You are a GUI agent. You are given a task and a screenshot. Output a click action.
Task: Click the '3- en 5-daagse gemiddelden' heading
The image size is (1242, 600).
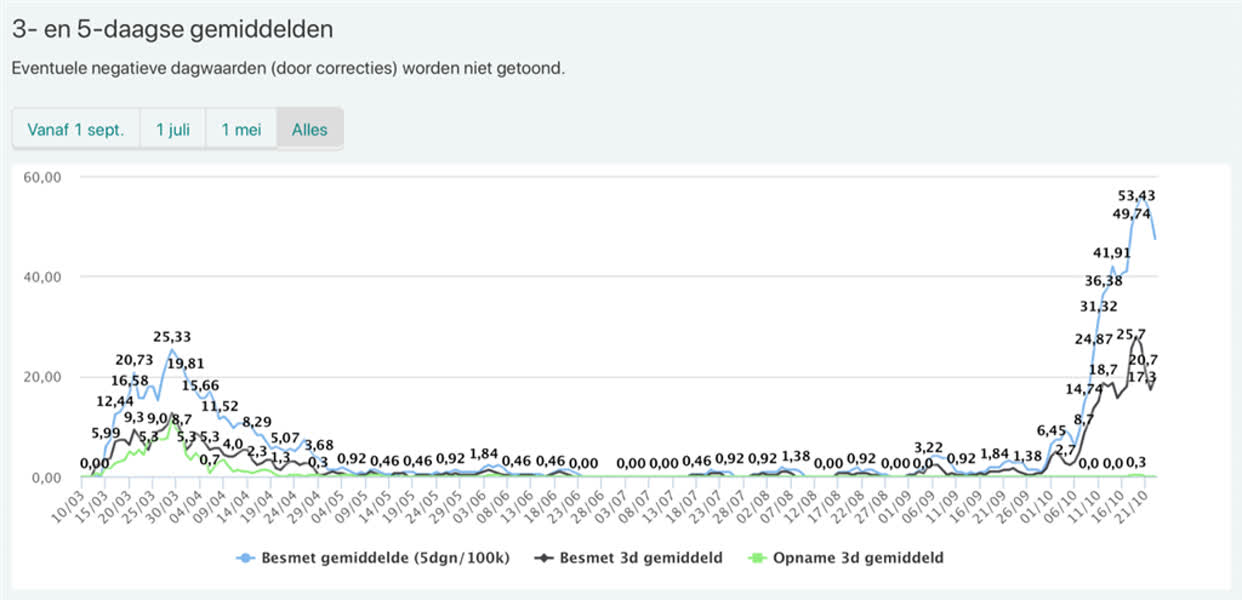(x=172, y=30)
